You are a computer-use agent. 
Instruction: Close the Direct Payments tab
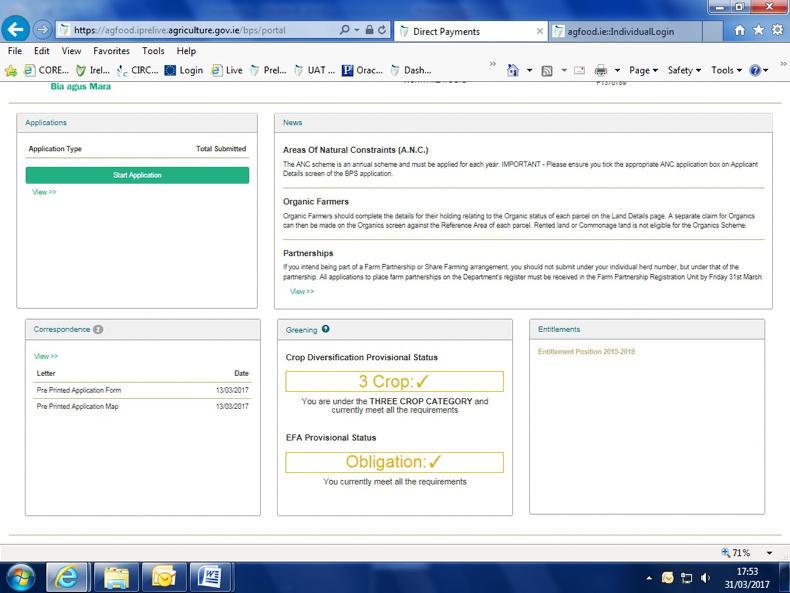540,31
